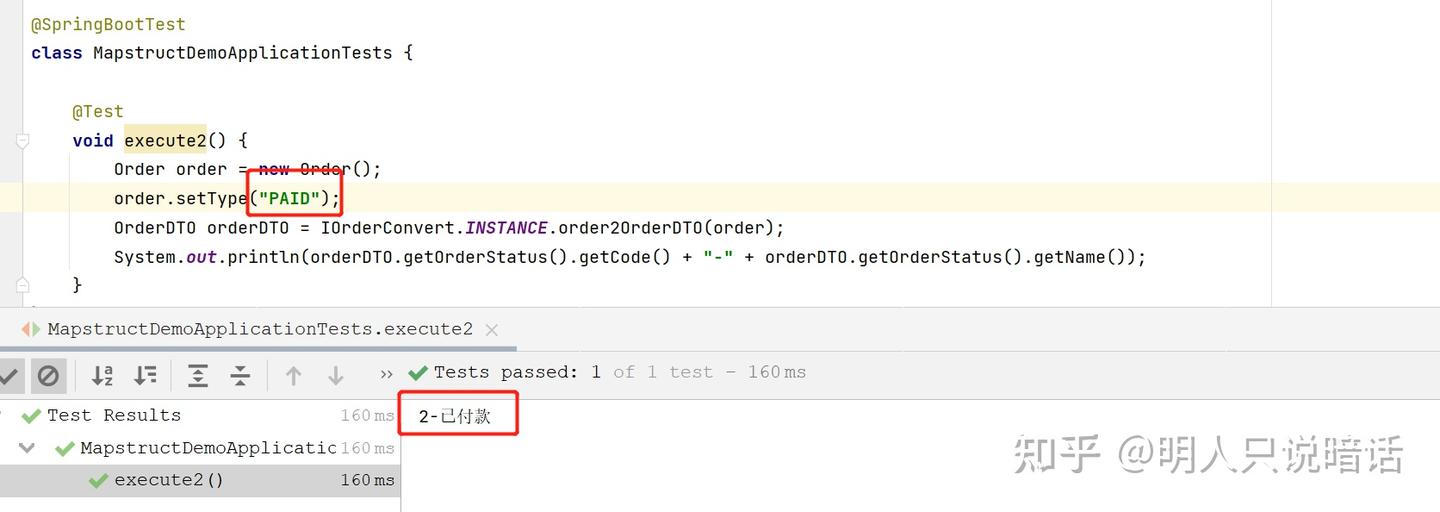Viewport: 1440px width, 512px height.
Task: Toggle the show passed tests checkmark
Action: pos(9,376)
